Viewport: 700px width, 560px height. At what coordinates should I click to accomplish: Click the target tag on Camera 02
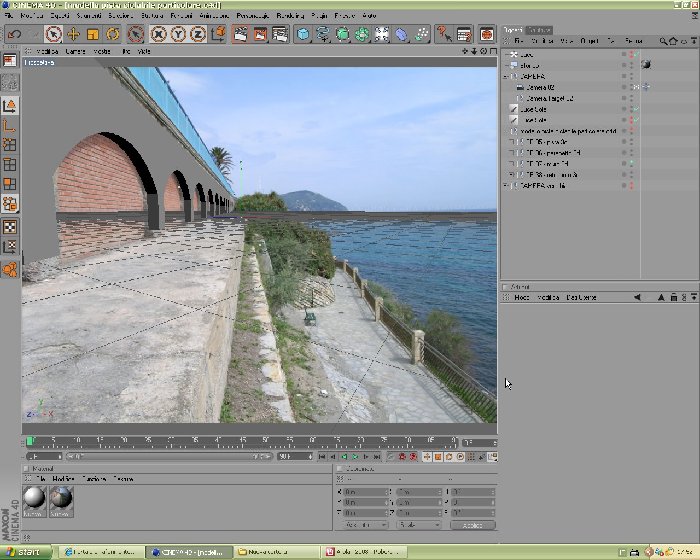tap(646, 87)
